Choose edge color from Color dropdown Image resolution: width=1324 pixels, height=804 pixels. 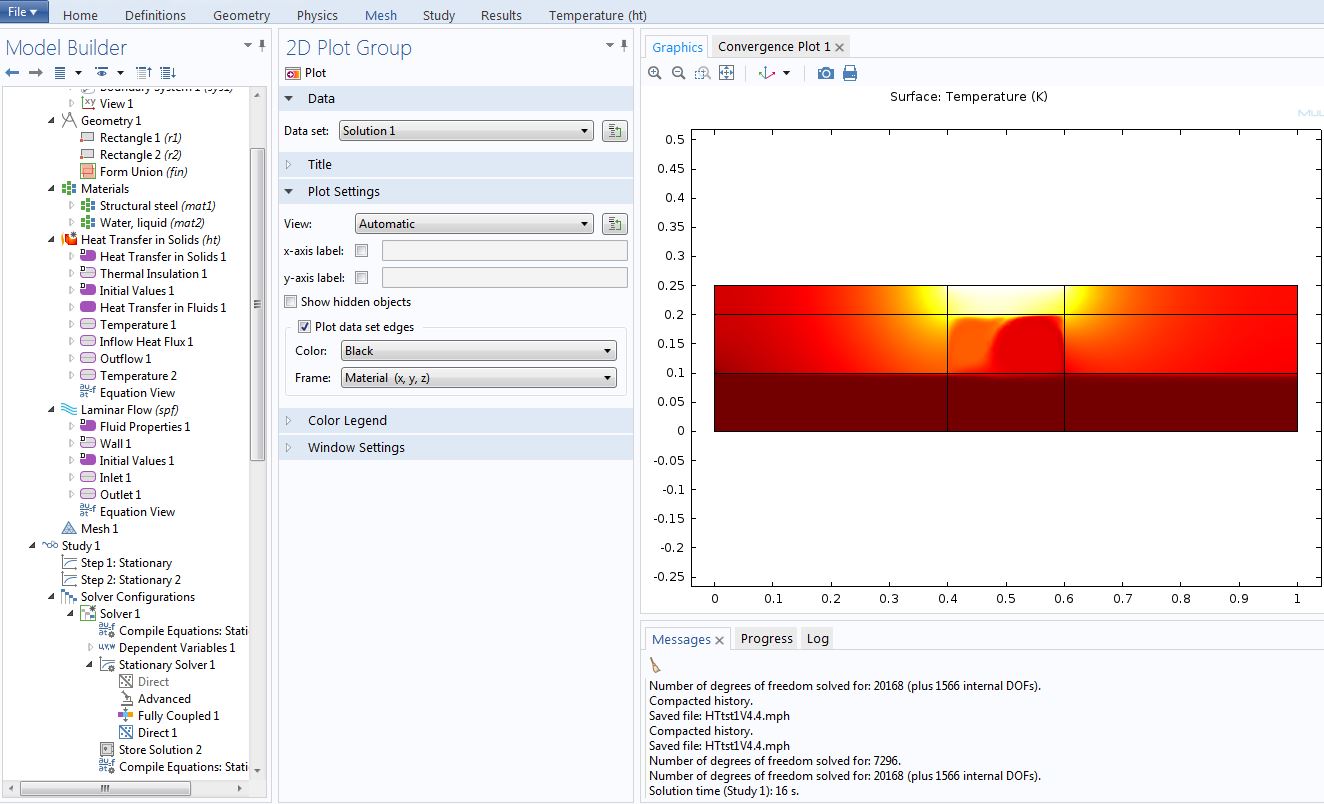pos(478,351)
